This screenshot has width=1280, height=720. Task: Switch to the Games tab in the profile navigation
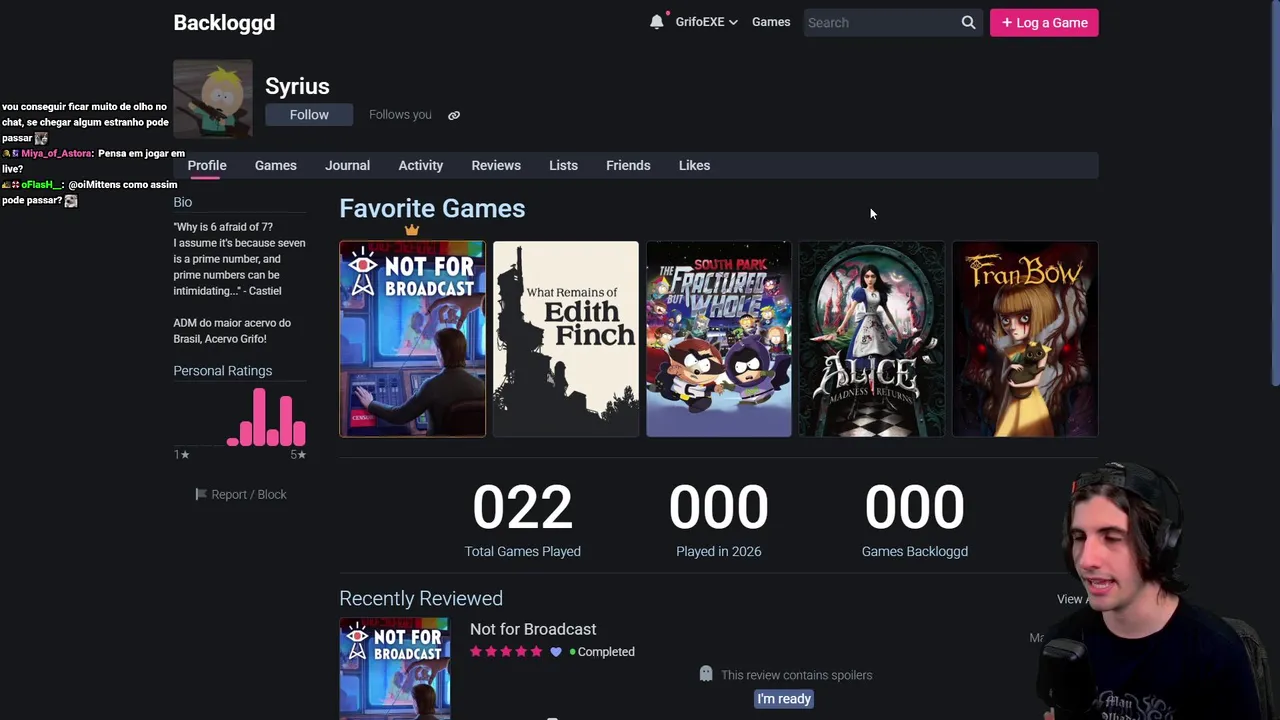276,165
